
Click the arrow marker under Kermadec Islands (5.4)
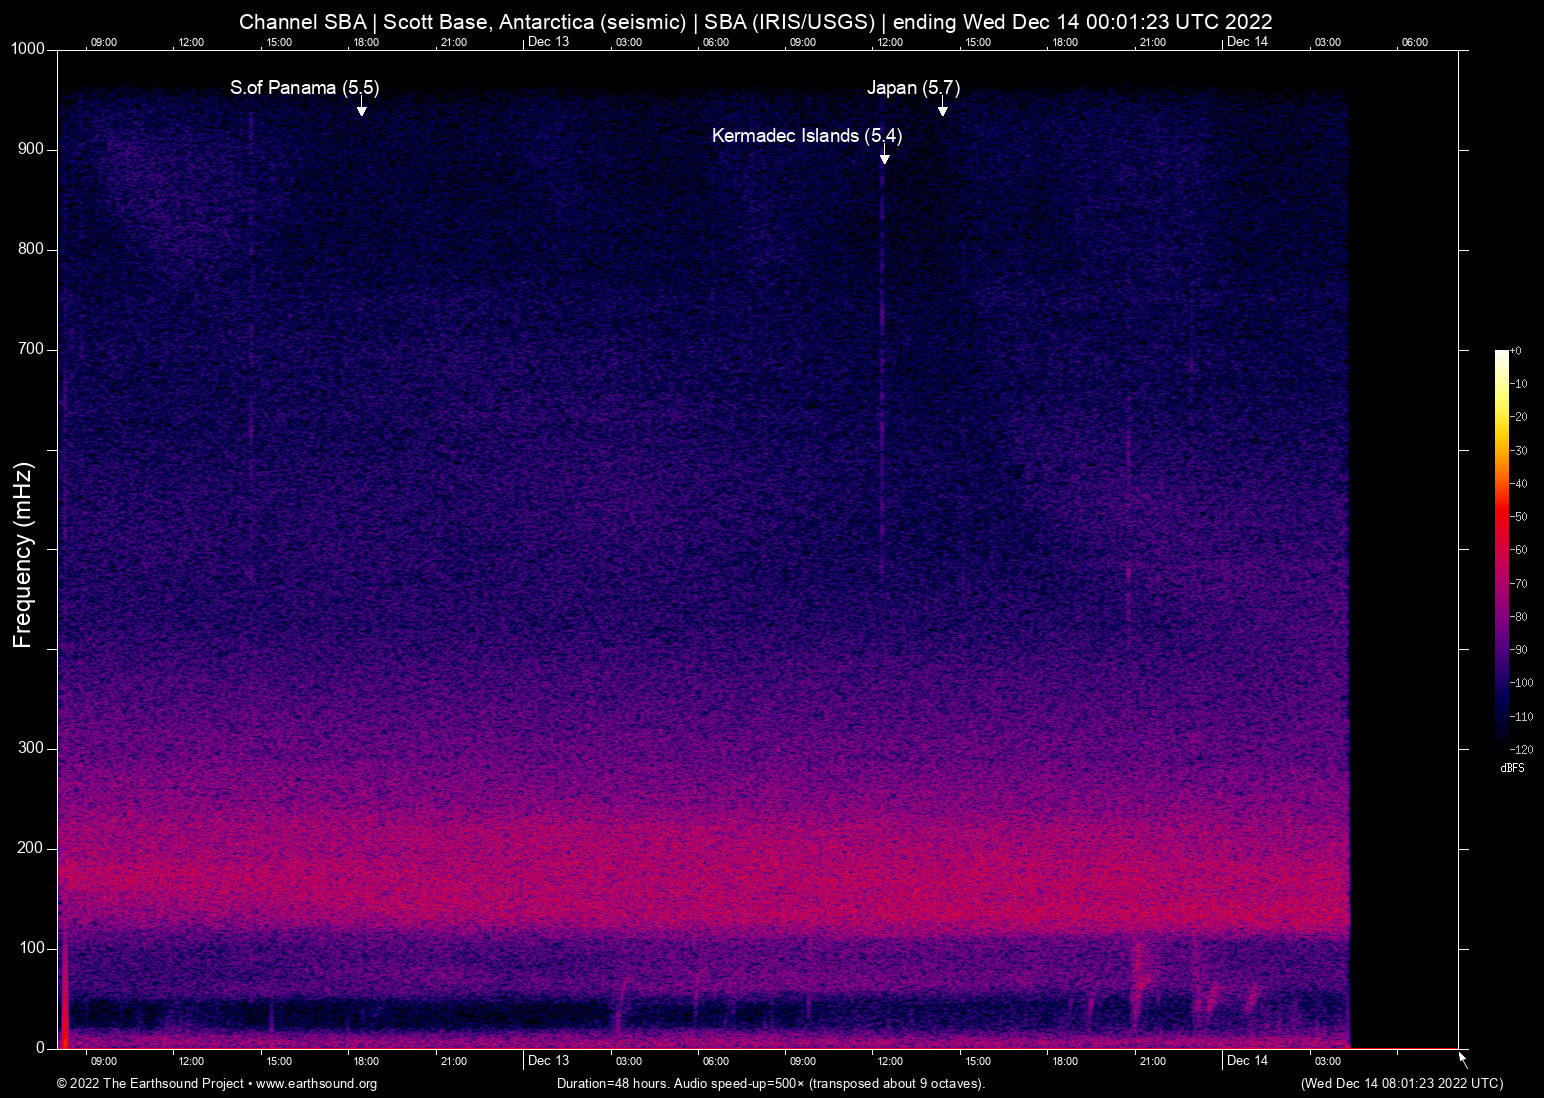pos(884,158)
